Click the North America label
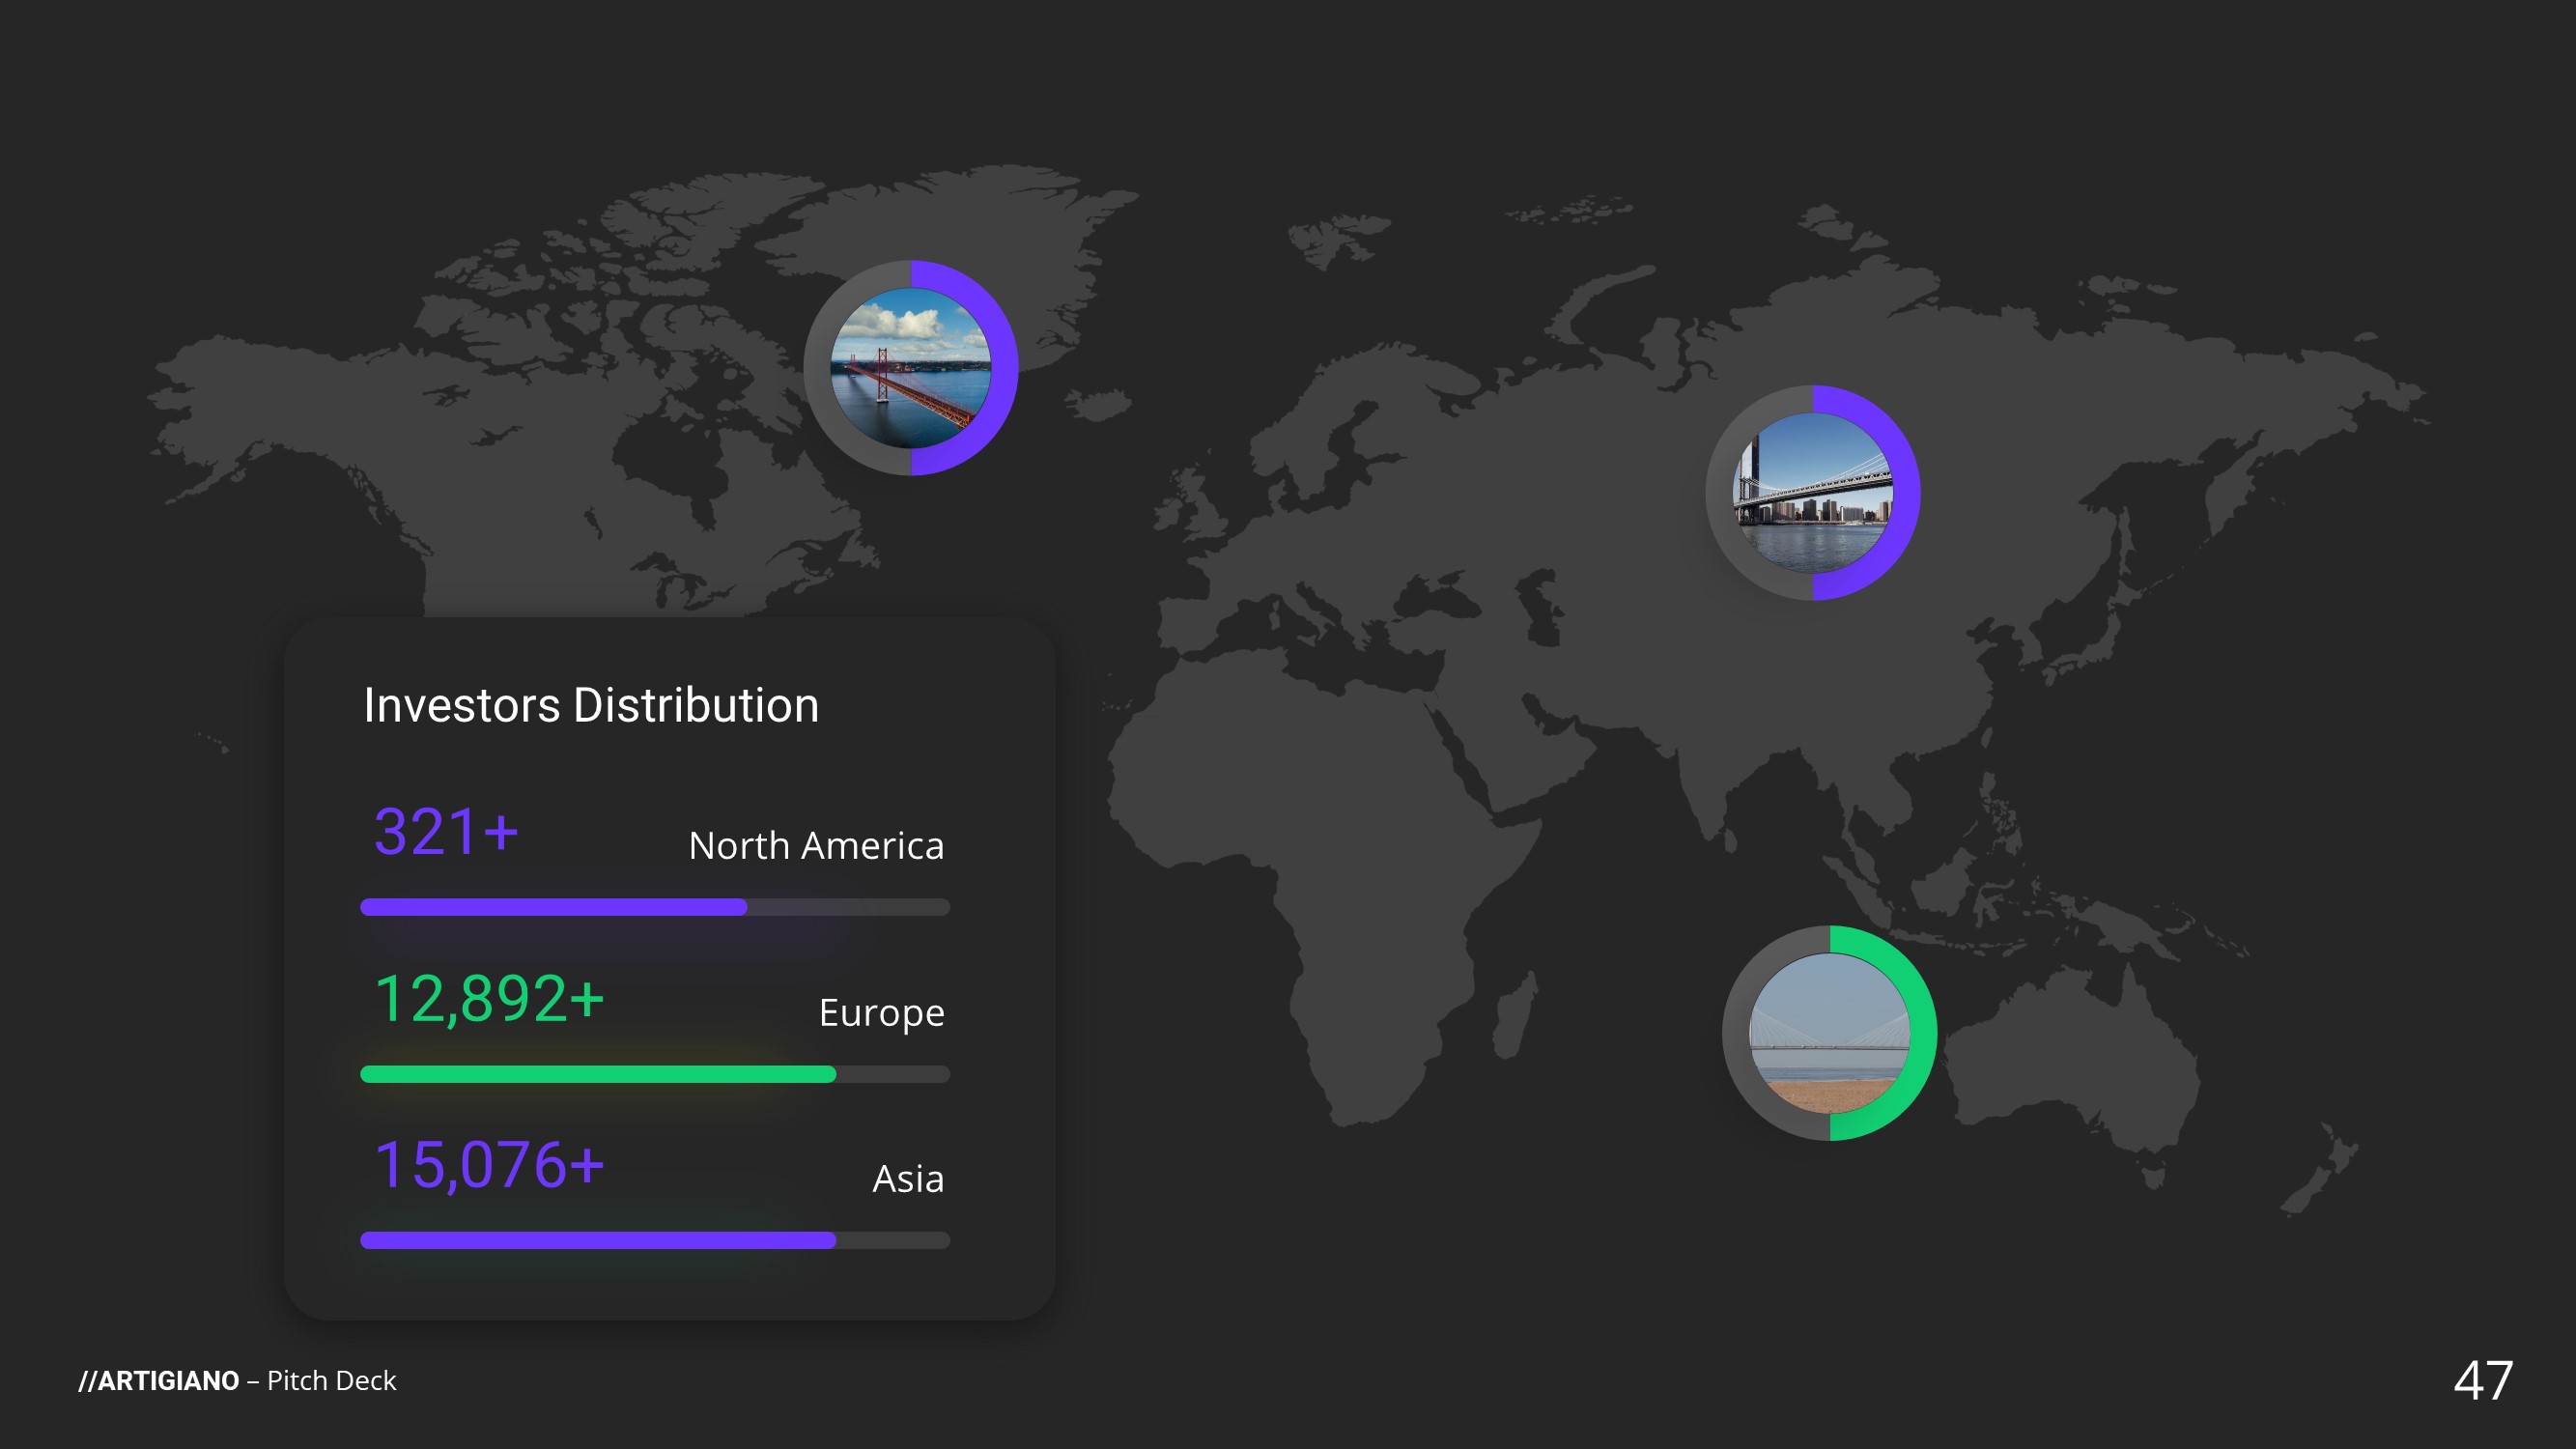Screen dimensions: 2576x1449 816,846
